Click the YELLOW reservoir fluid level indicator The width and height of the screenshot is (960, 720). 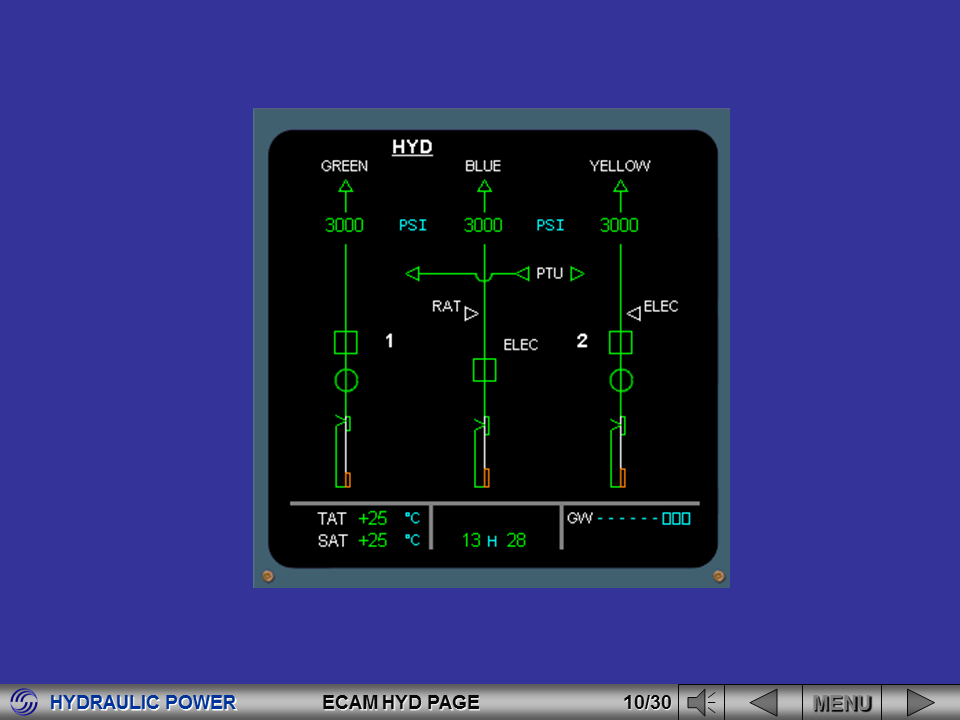[x=619, y=452]
